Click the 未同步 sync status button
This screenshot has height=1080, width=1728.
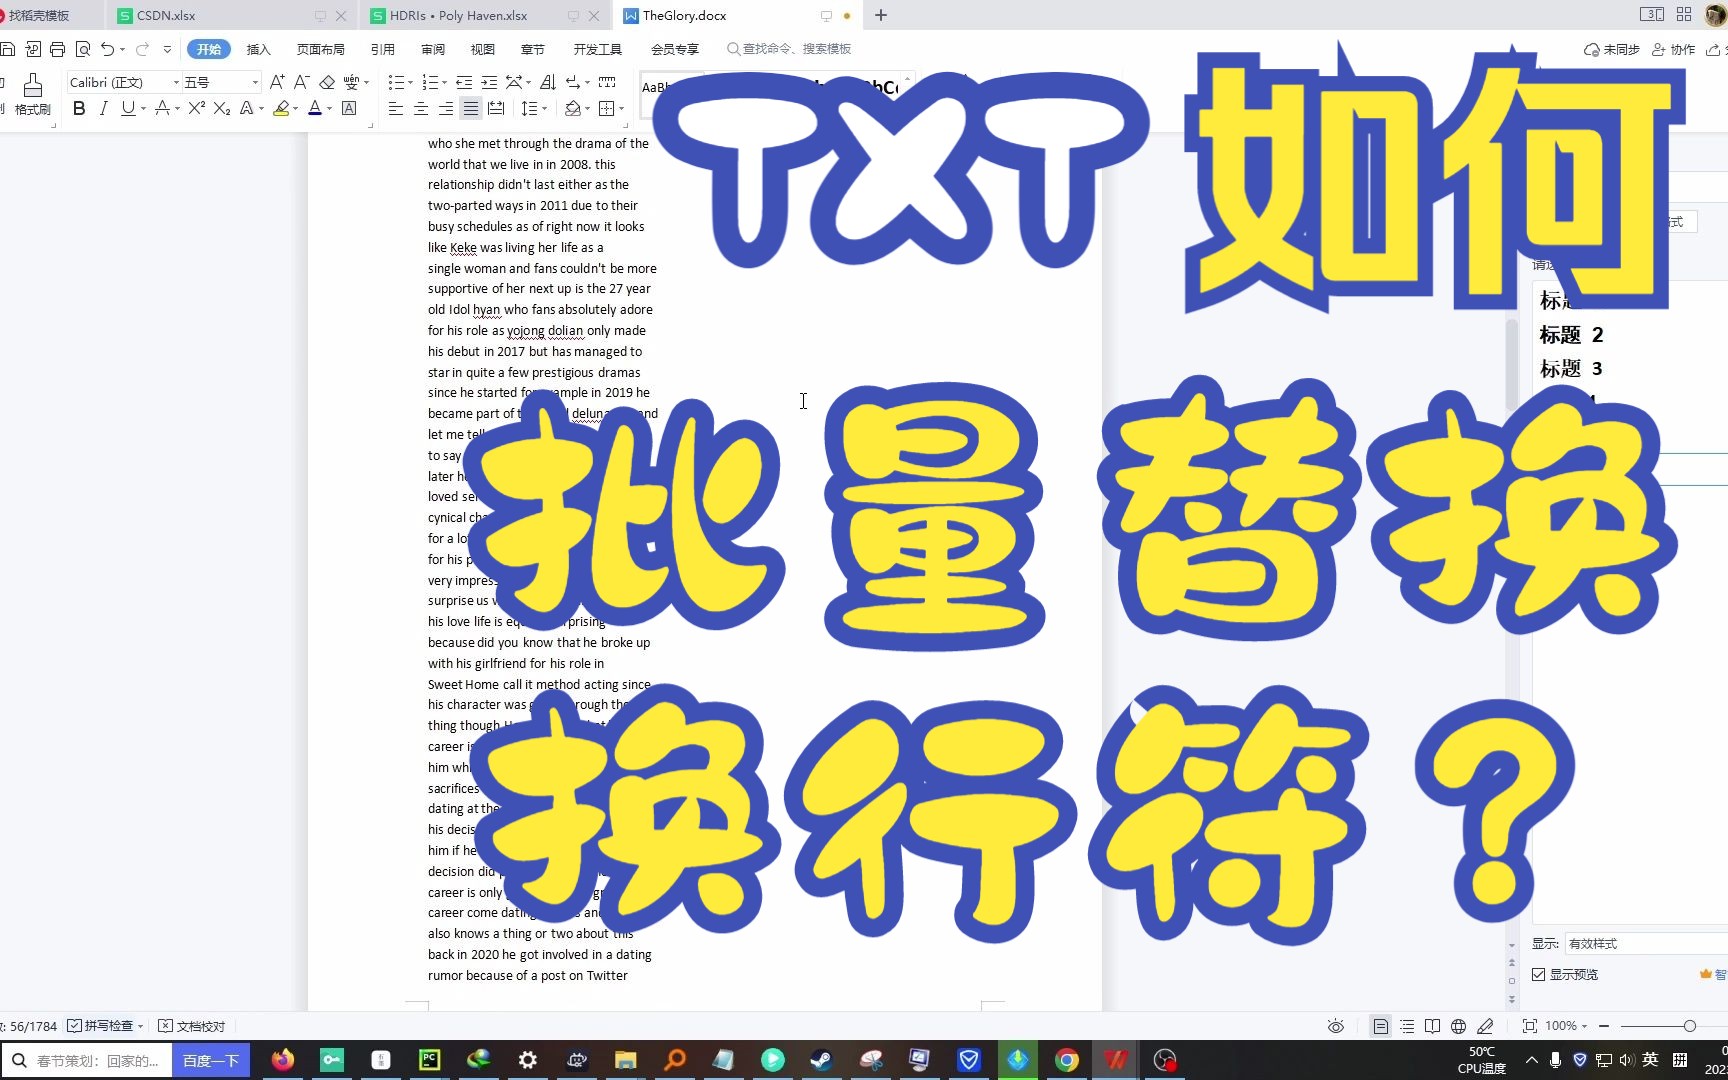(x=1612, y=49)
